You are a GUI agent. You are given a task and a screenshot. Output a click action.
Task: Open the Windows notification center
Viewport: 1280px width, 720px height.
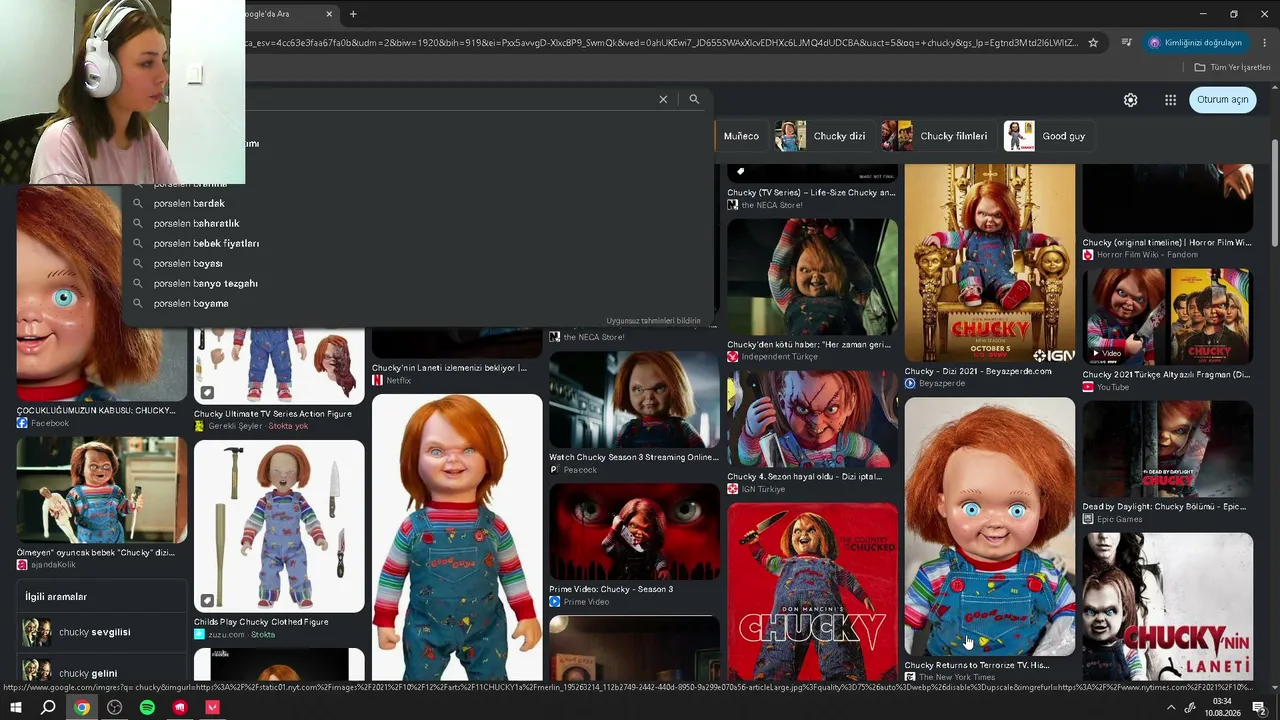(x=1259, y=708)
